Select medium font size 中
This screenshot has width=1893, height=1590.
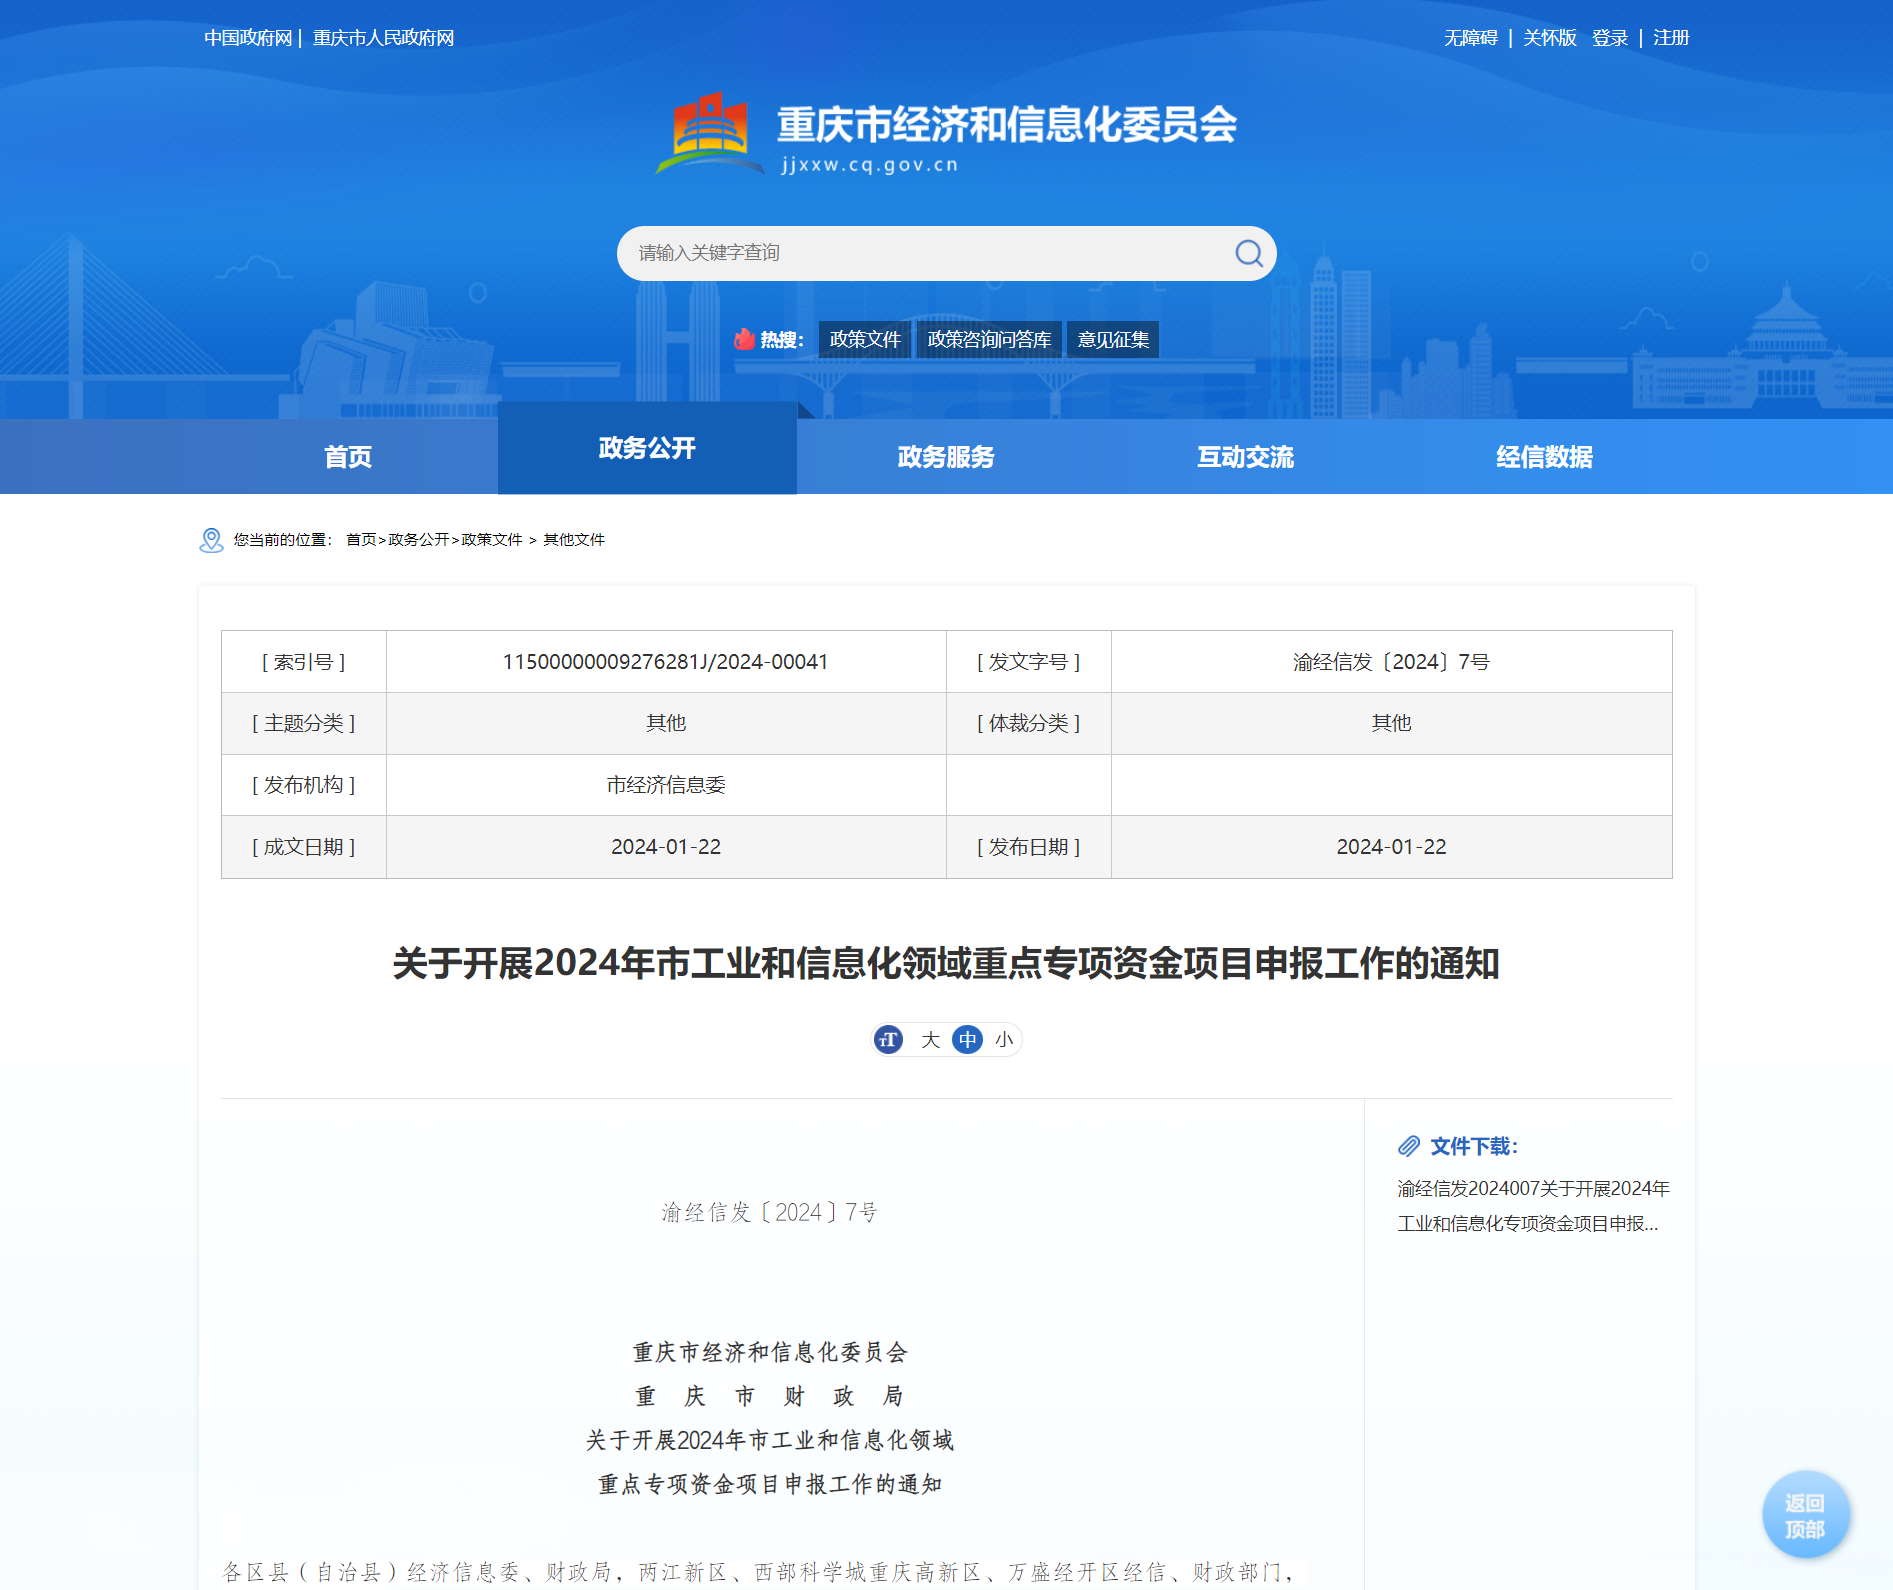[x=967, y=1040]
